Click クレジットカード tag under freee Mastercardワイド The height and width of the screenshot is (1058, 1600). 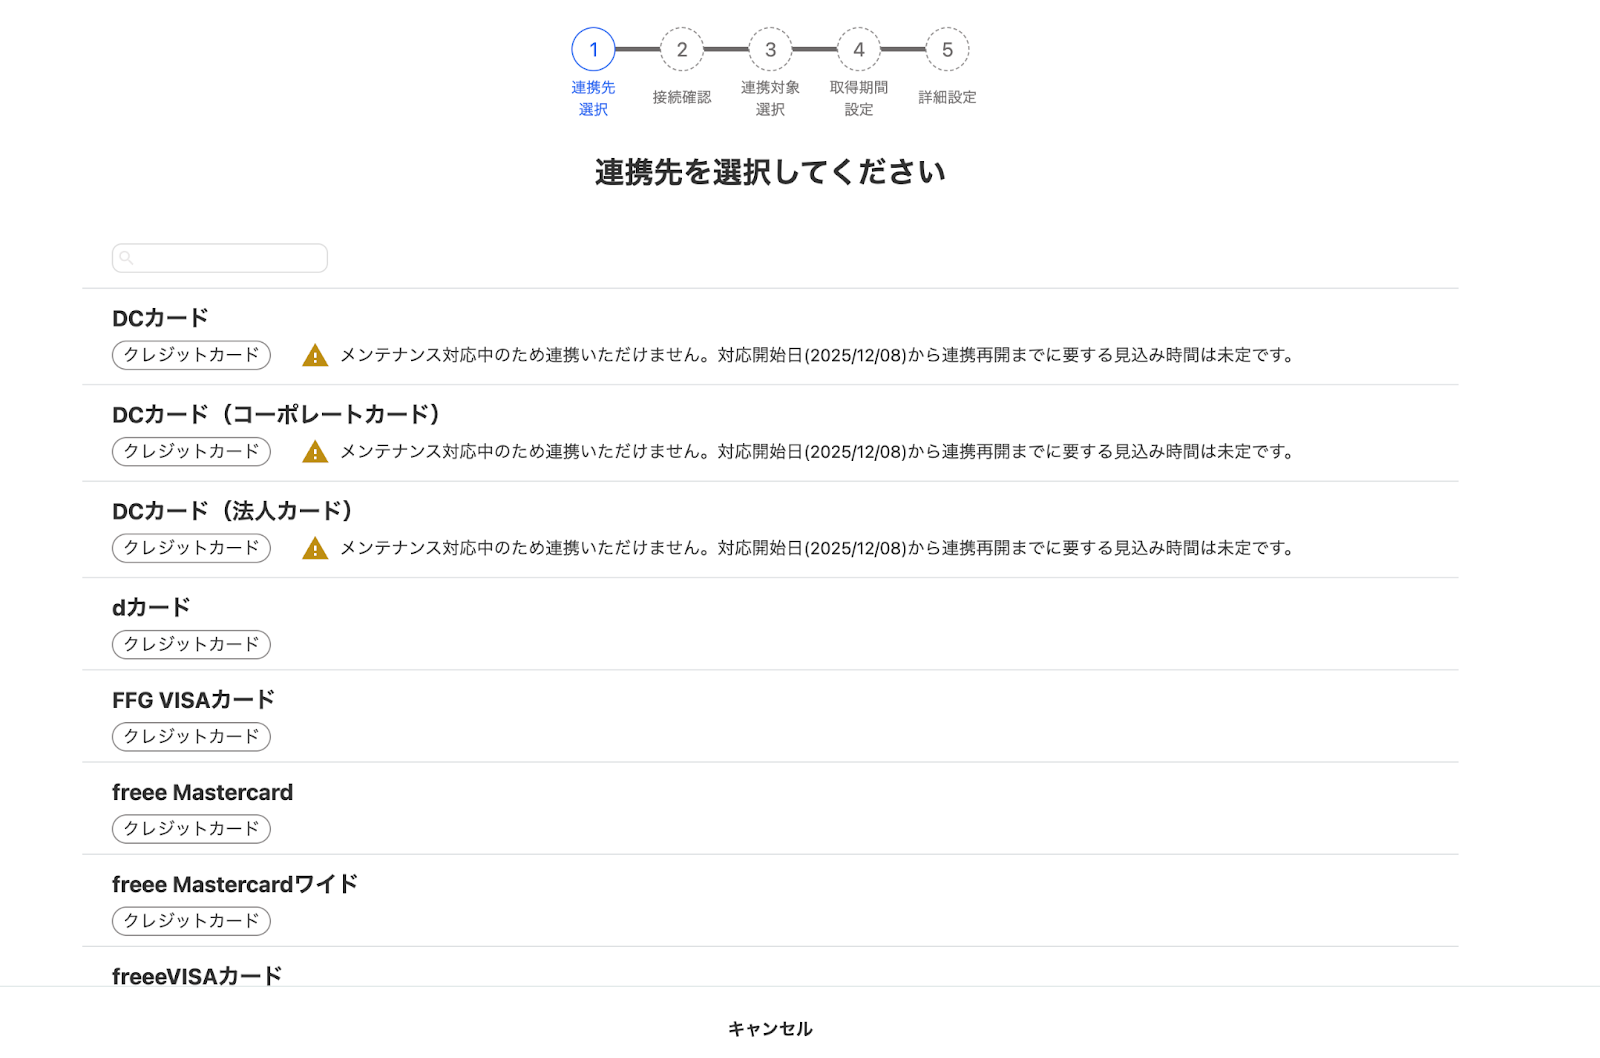coord(191,921)
